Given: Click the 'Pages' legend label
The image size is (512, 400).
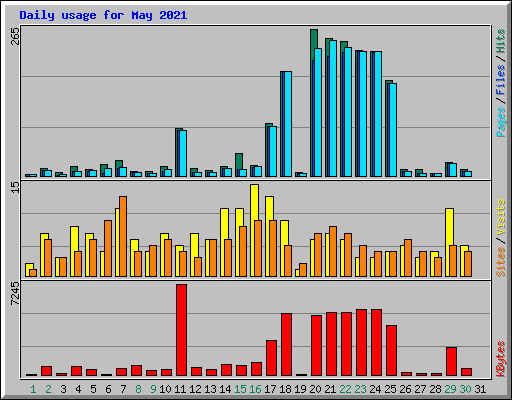Looking at the screenshot, I should pos(501,122).
